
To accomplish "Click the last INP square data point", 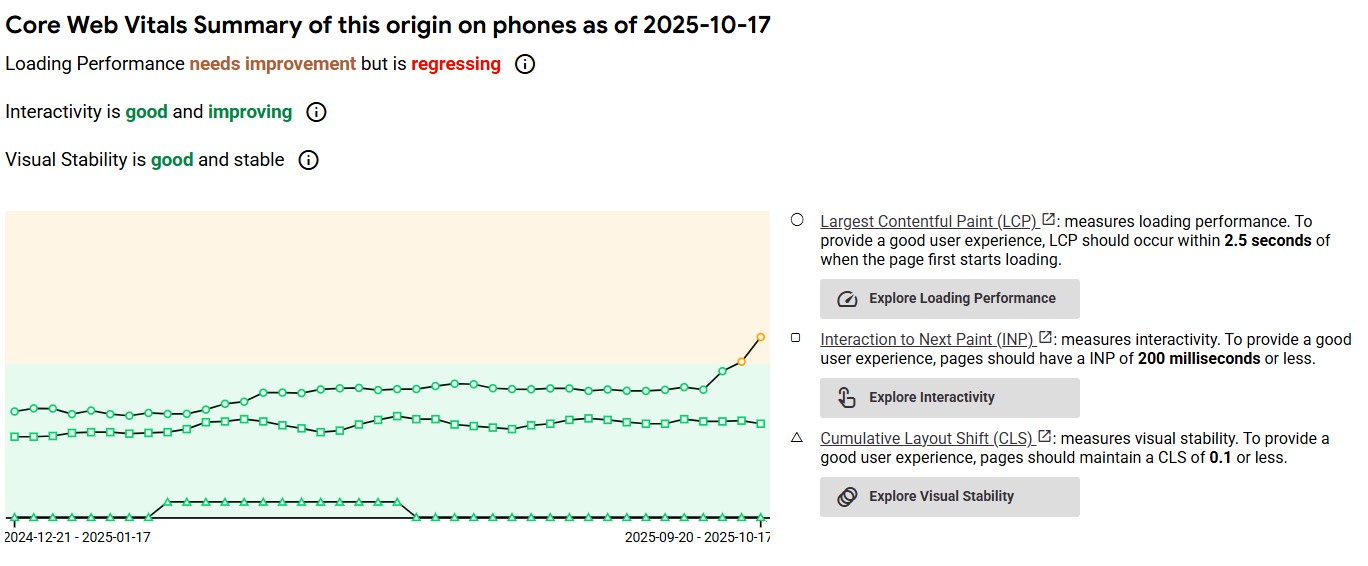I will [x=761, y=424].
